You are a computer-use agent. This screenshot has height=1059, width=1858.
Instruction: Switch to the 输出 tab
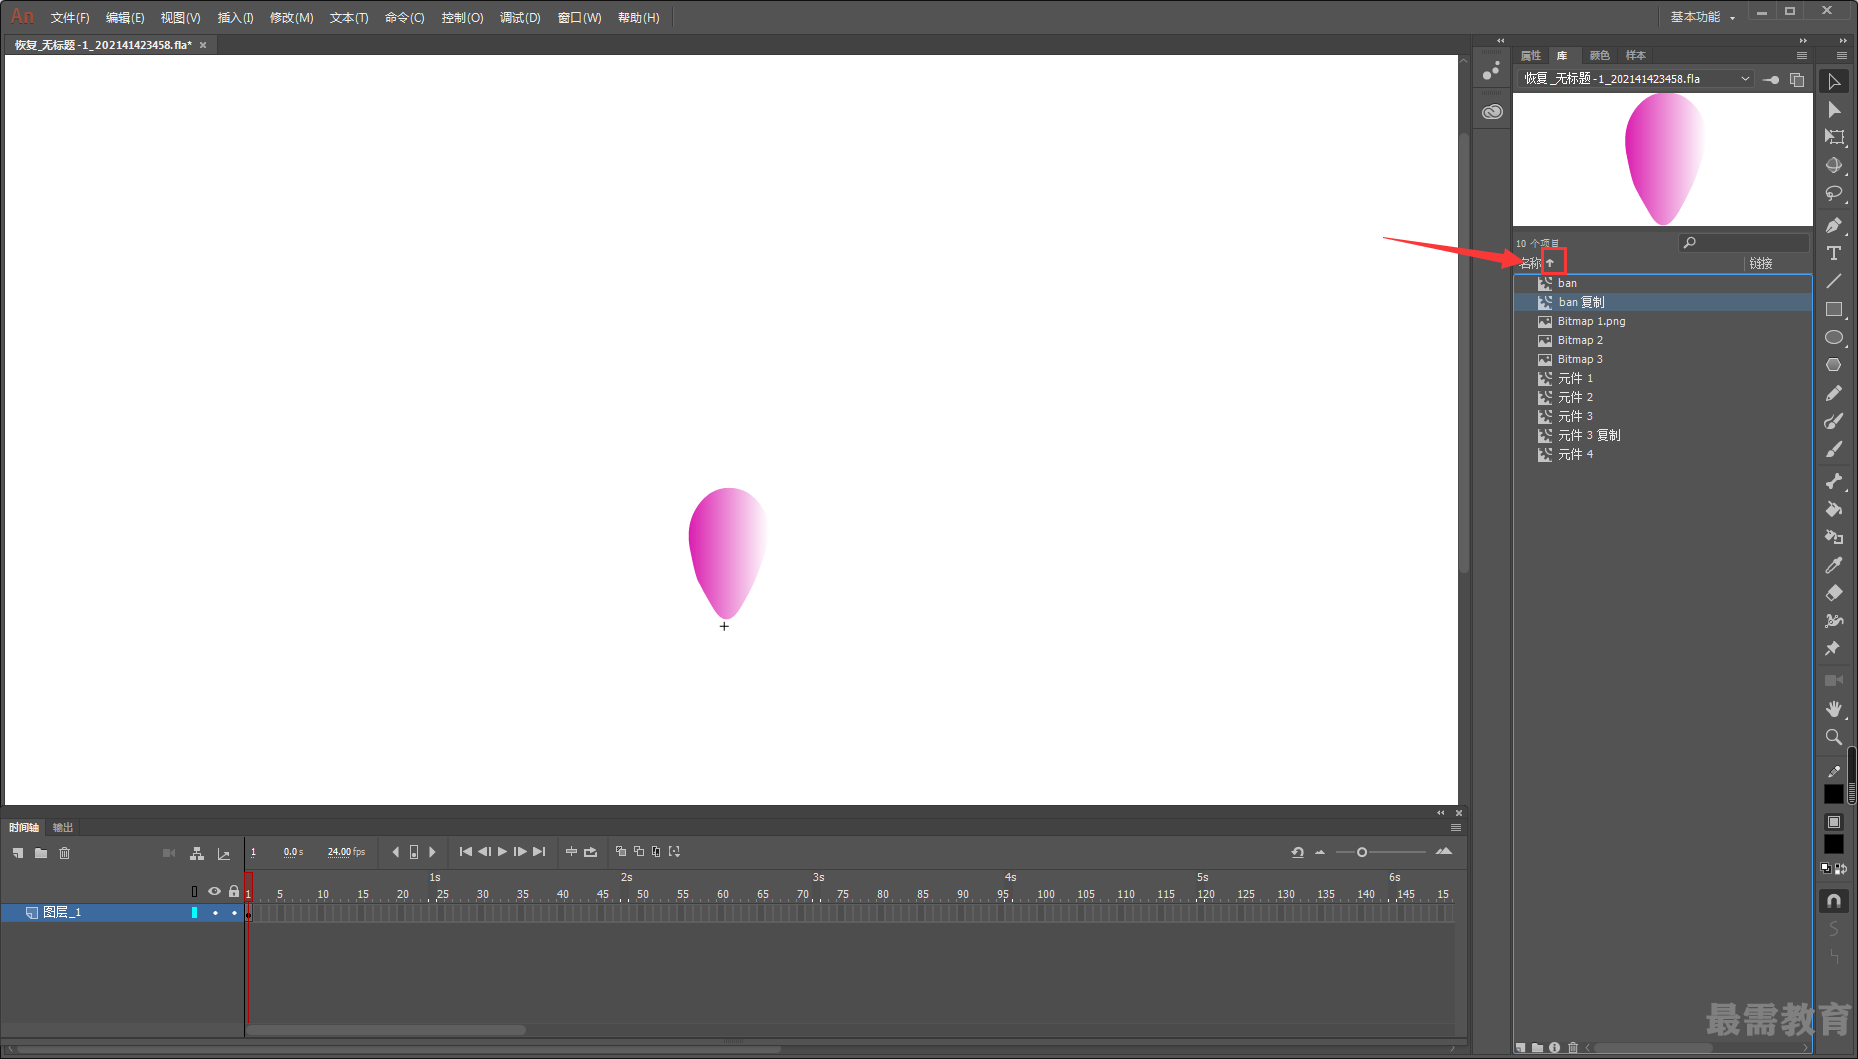tap(63, 828)
